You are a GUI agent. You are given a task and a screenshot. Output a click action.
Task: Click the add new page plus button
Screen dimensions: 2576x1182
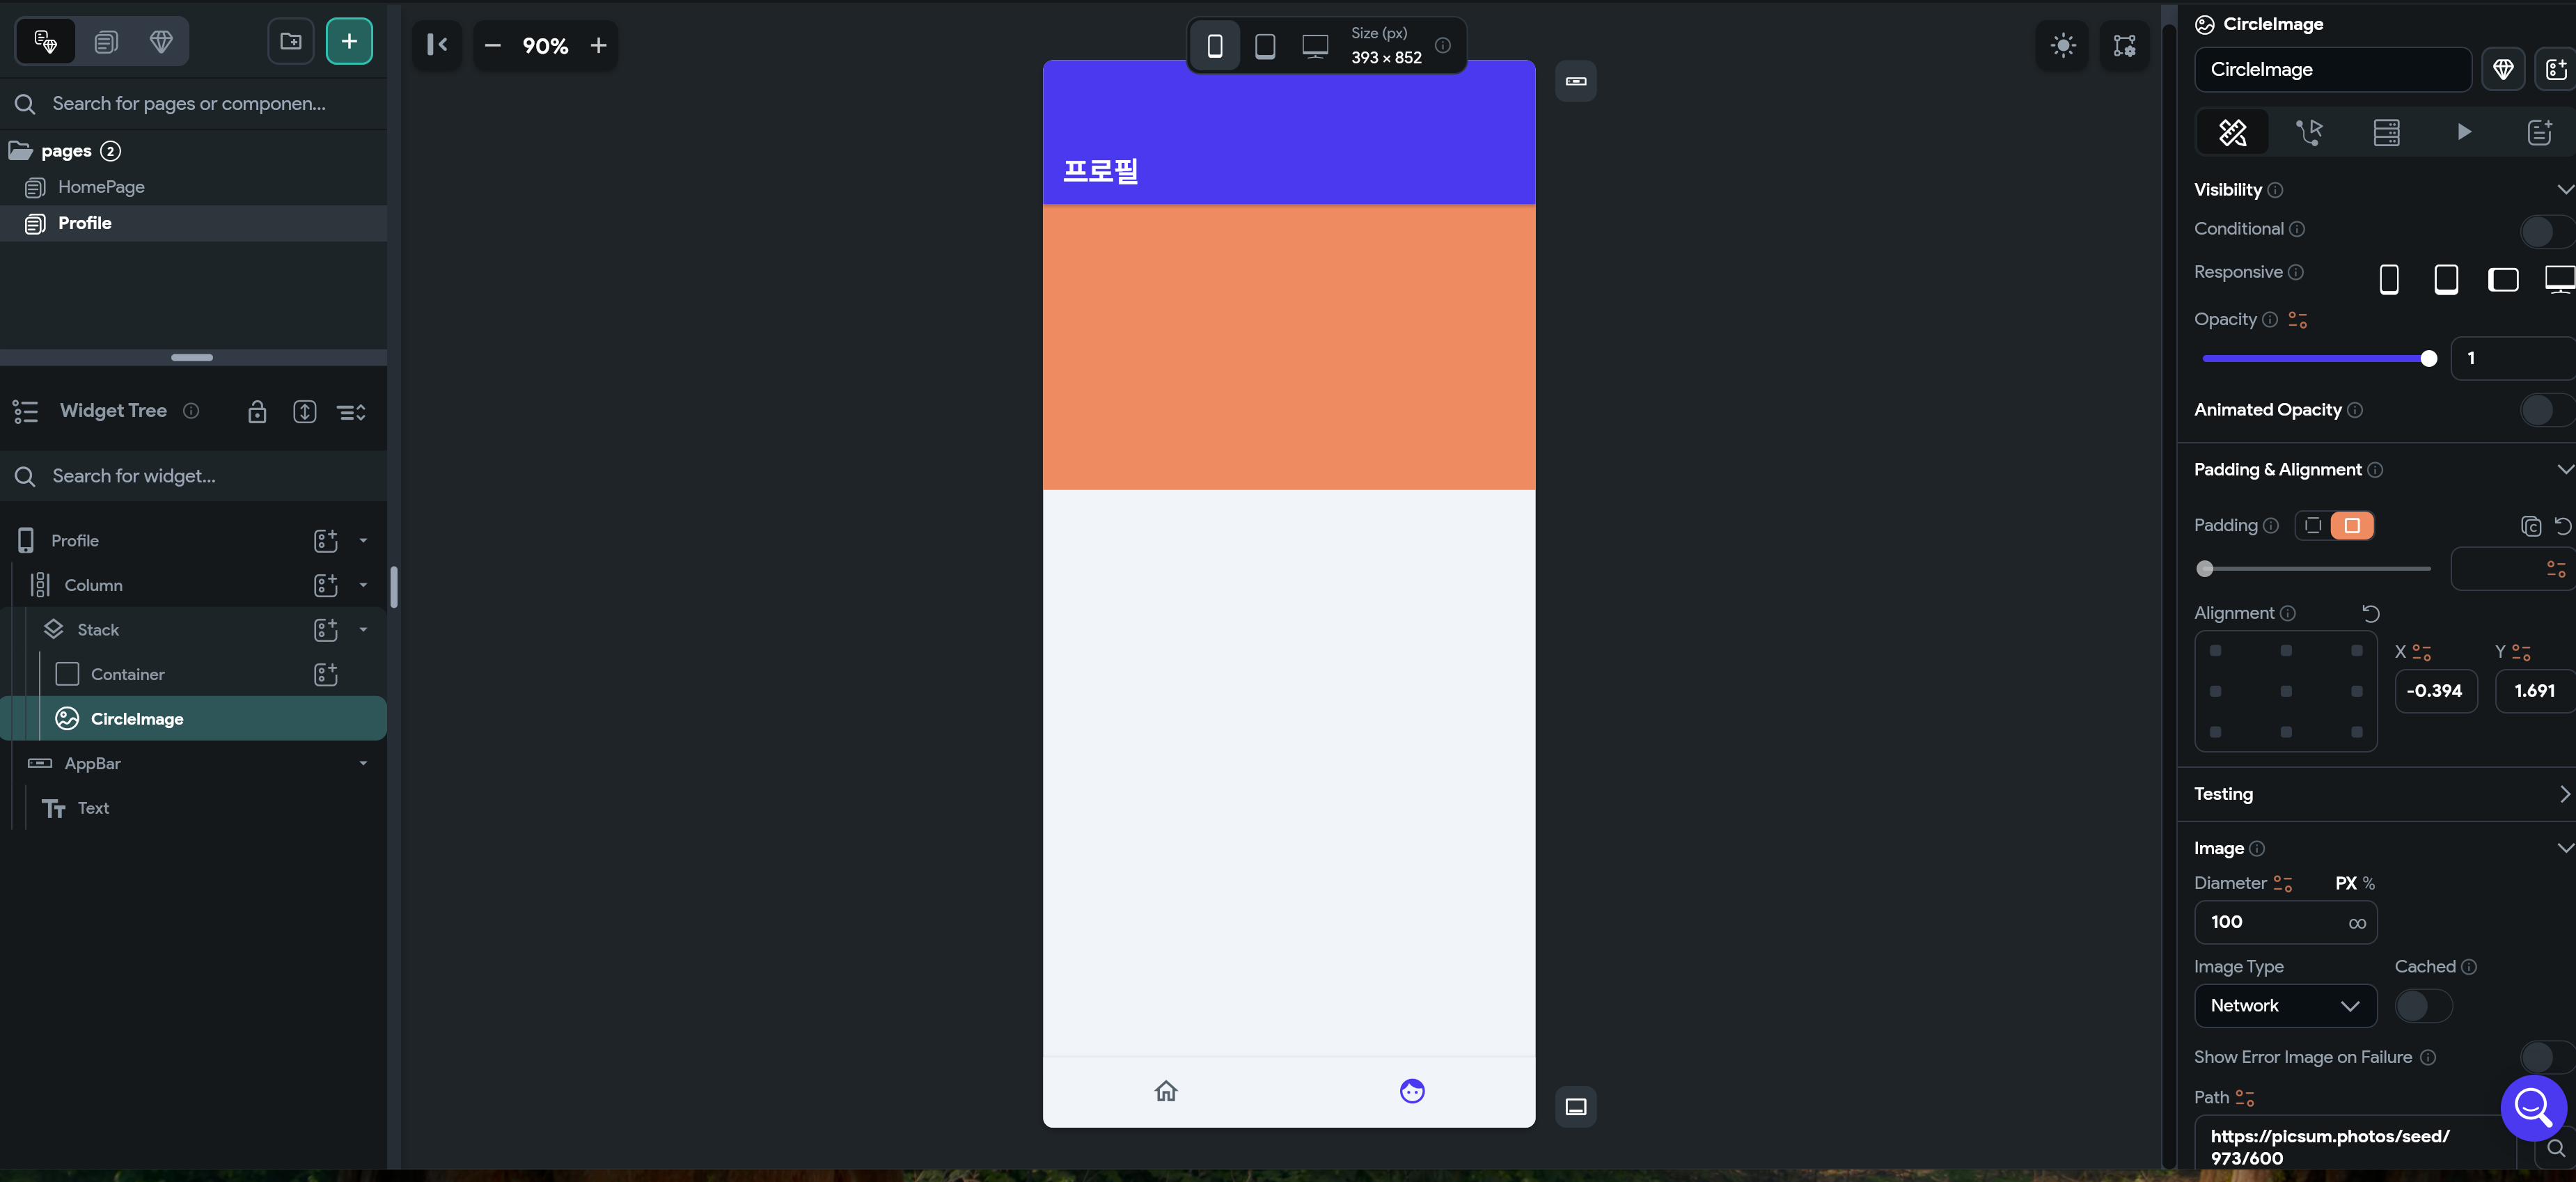(x=349, y=42)
